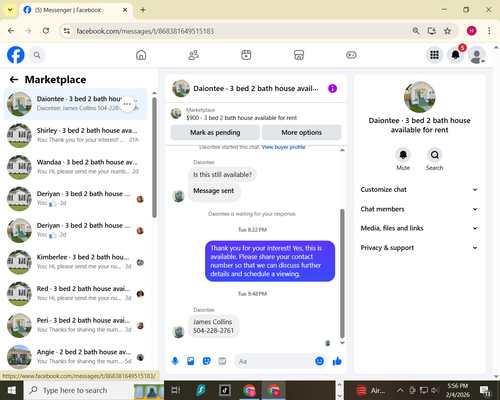Open Angie 2 bed 2 bath conversation
This screenshot has height=400, width=500.
pos(75,357)
